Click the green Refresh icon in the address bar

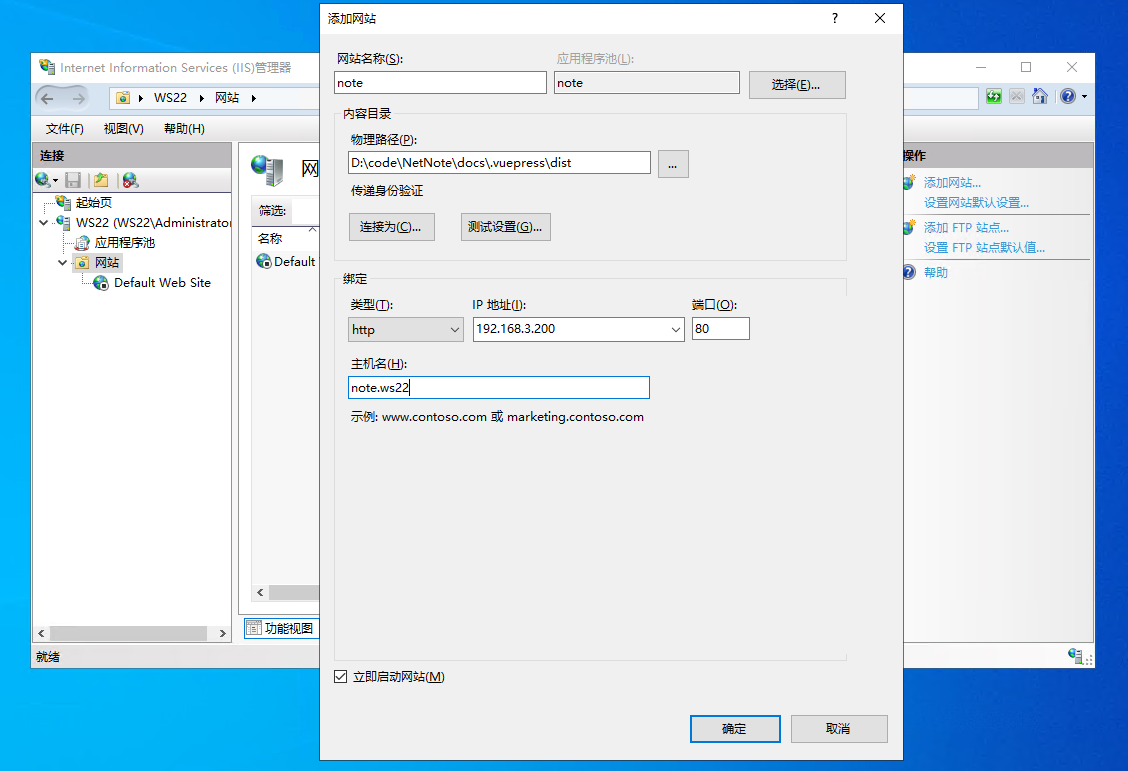point(992,97)
